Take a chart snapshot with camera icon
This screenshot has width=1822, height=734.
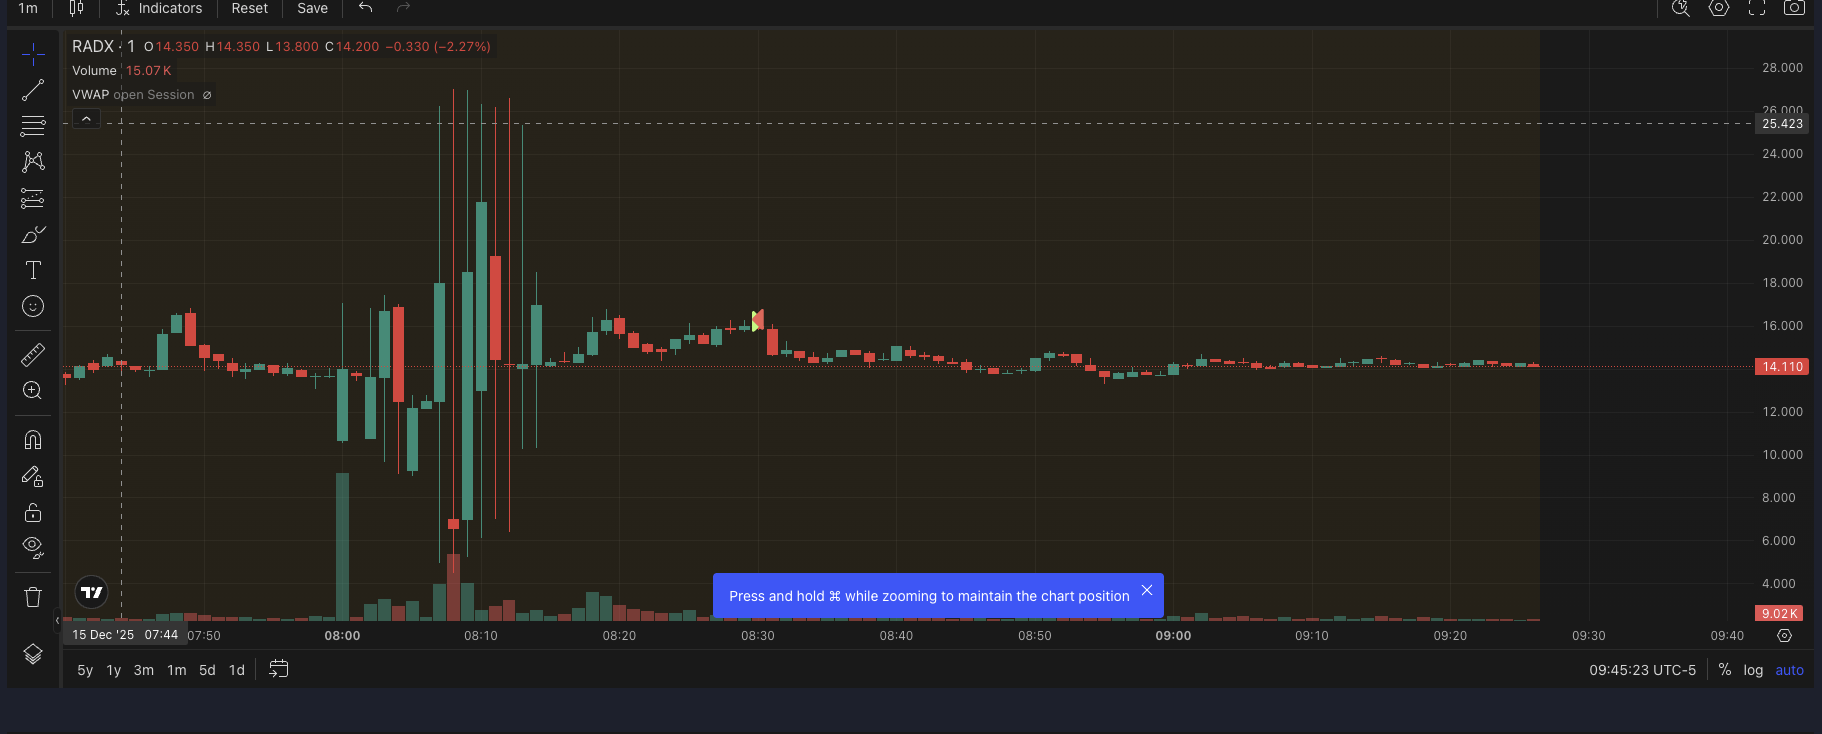pyautogui.click(x=1795, y=8)
